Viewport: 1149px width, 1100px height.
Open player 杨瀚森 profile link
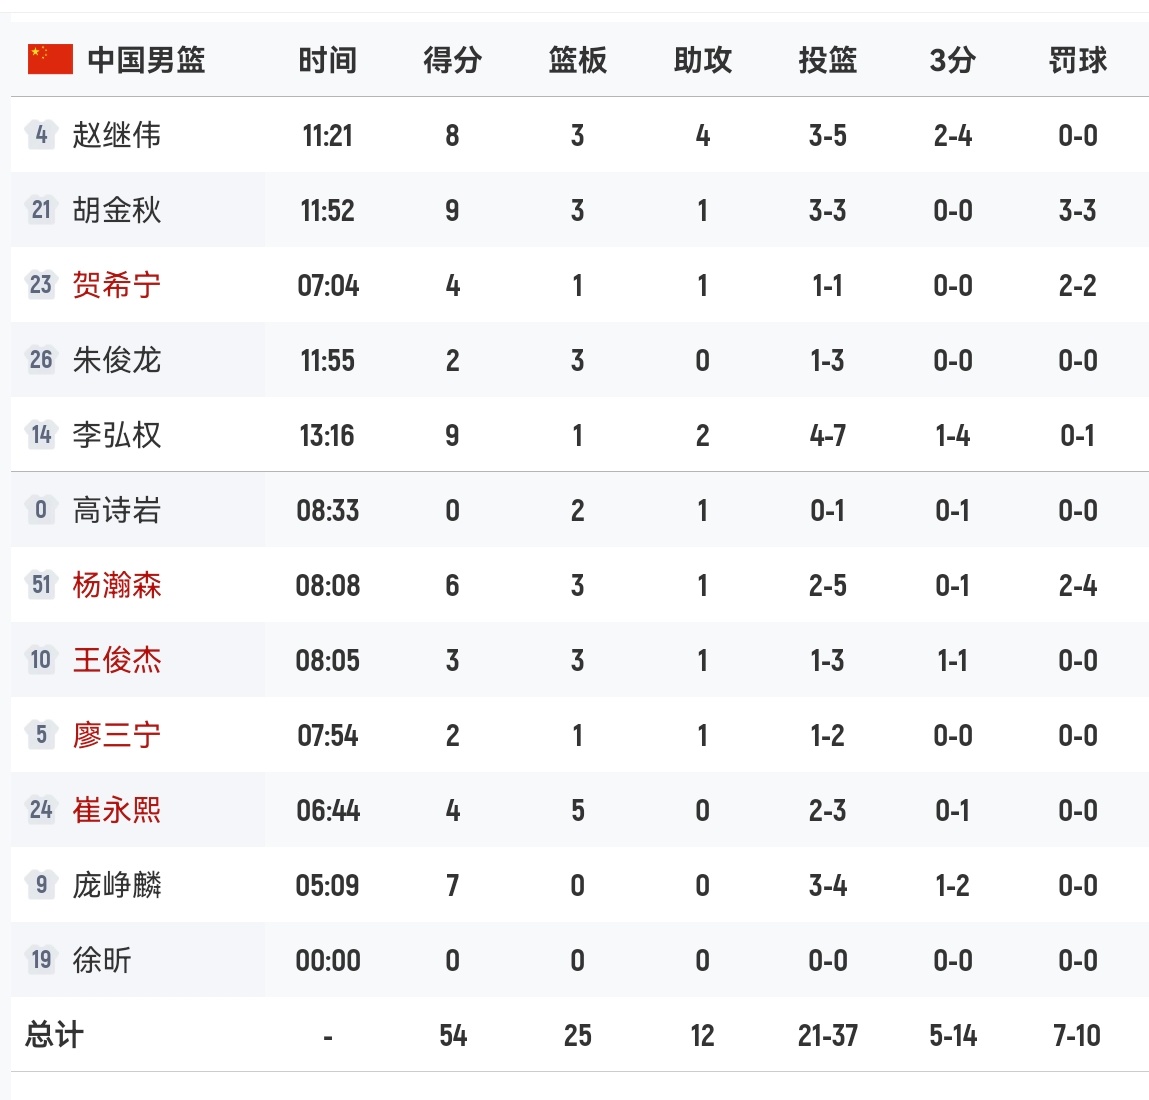[117, 585]
